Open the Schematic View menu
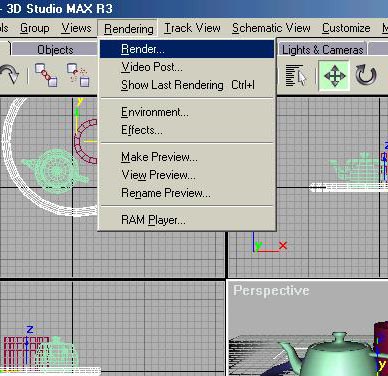Screen dimensions: 388x376 click(271, 28)
